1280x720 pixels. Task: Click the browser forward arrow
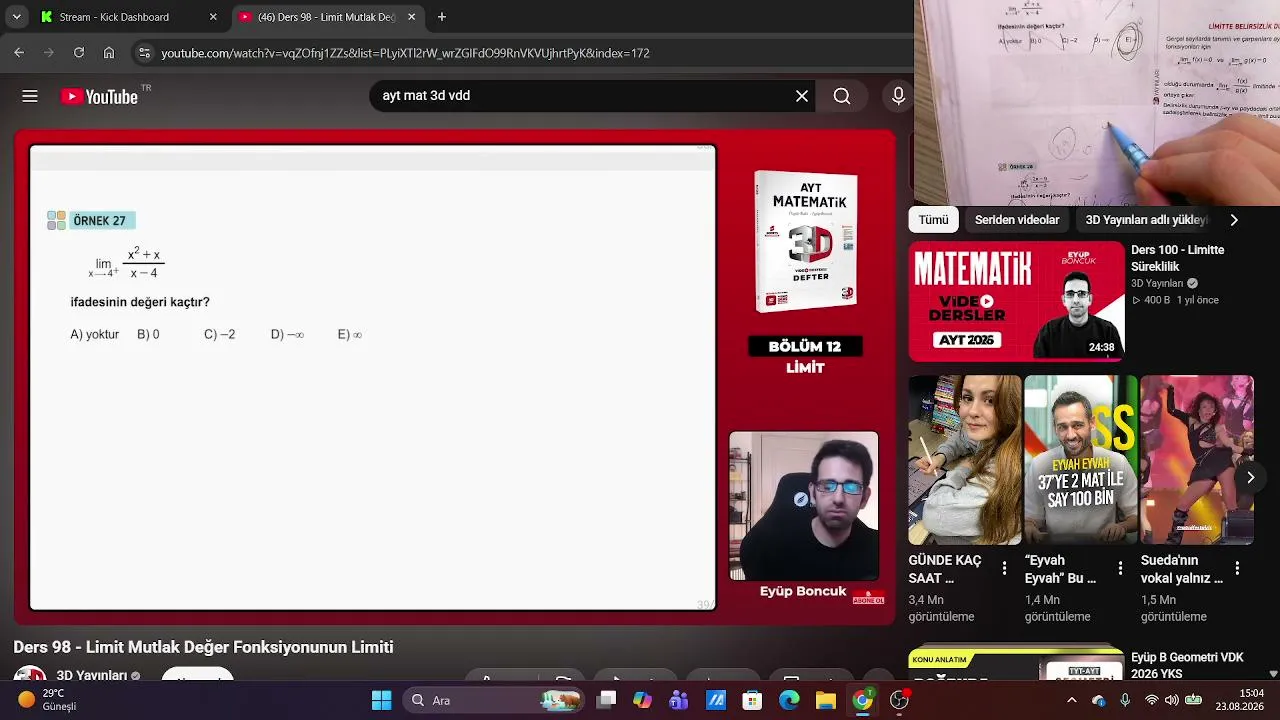(48, 53)
